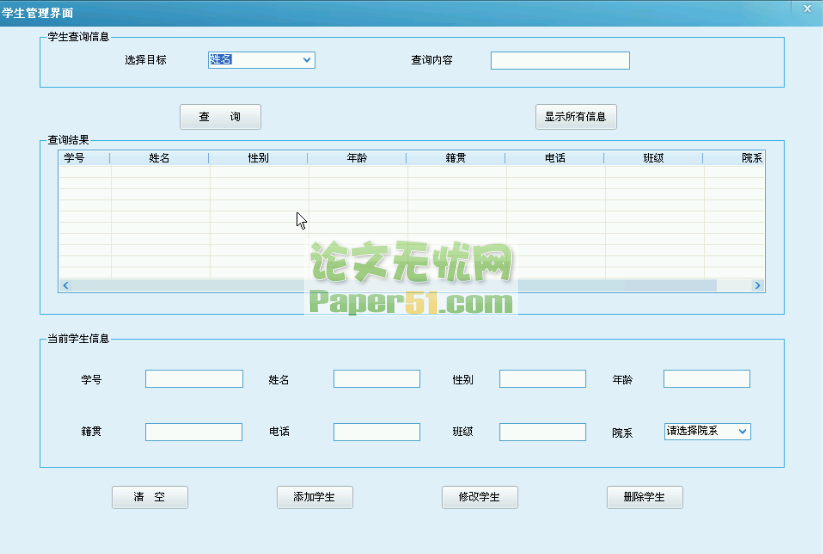Select the 年龄 column header in results table
Screen dimensions: 823x554
(x=357, y=158)
